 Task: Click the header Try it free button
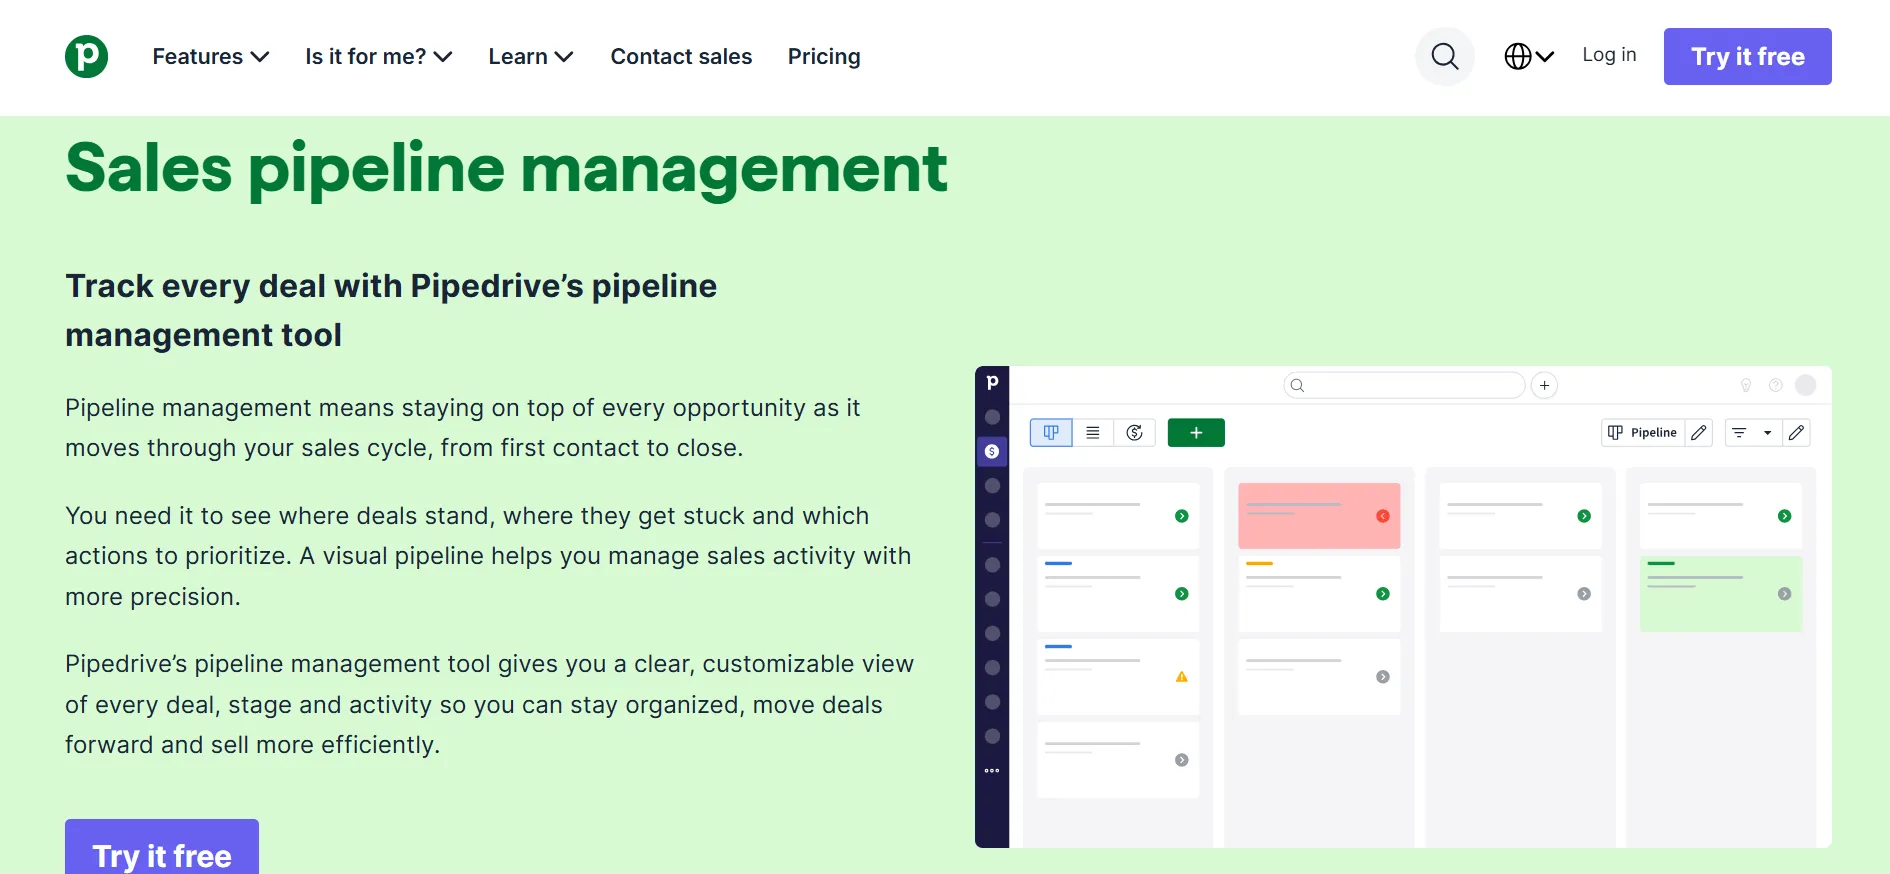1747,56
